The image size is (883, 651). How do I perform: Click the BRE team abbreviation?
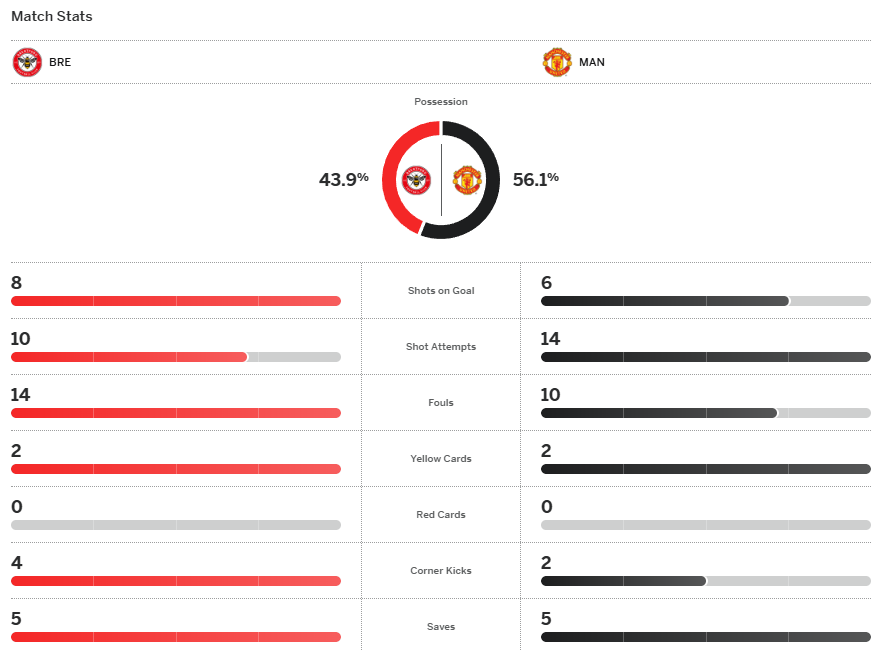(x=60, y=62)
